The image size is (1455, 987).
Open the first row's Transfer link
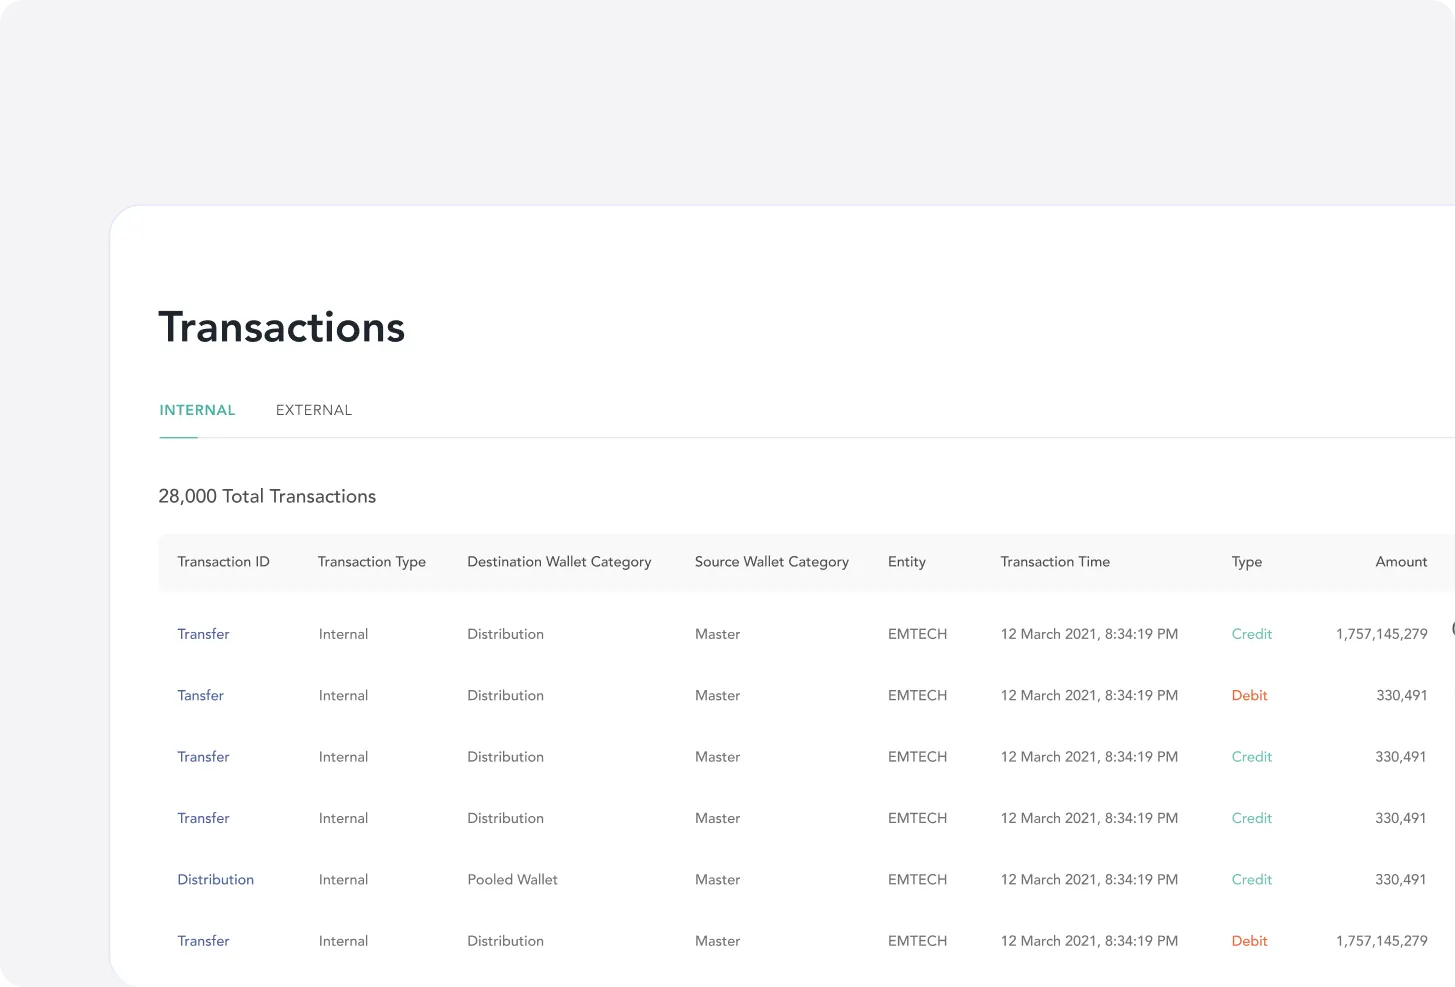pyautogui.click(x=203, y=634)
